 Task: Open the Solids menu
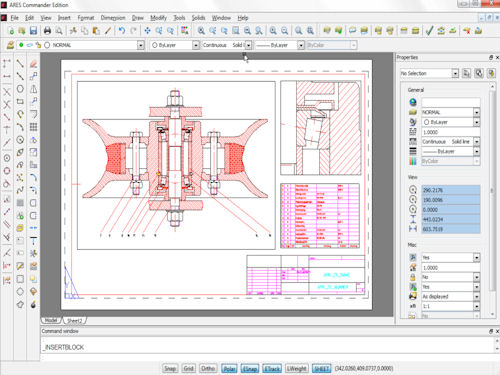[x=198, y=18]
